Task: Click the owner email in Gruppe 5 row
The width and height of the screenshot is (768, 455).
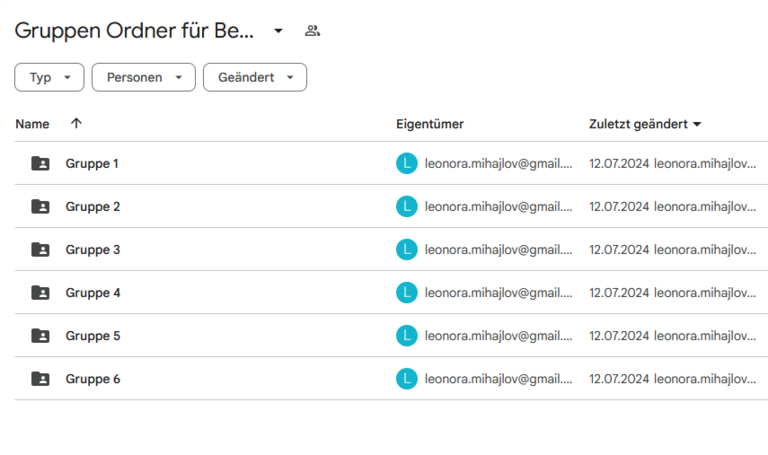Action: (498, 336)
